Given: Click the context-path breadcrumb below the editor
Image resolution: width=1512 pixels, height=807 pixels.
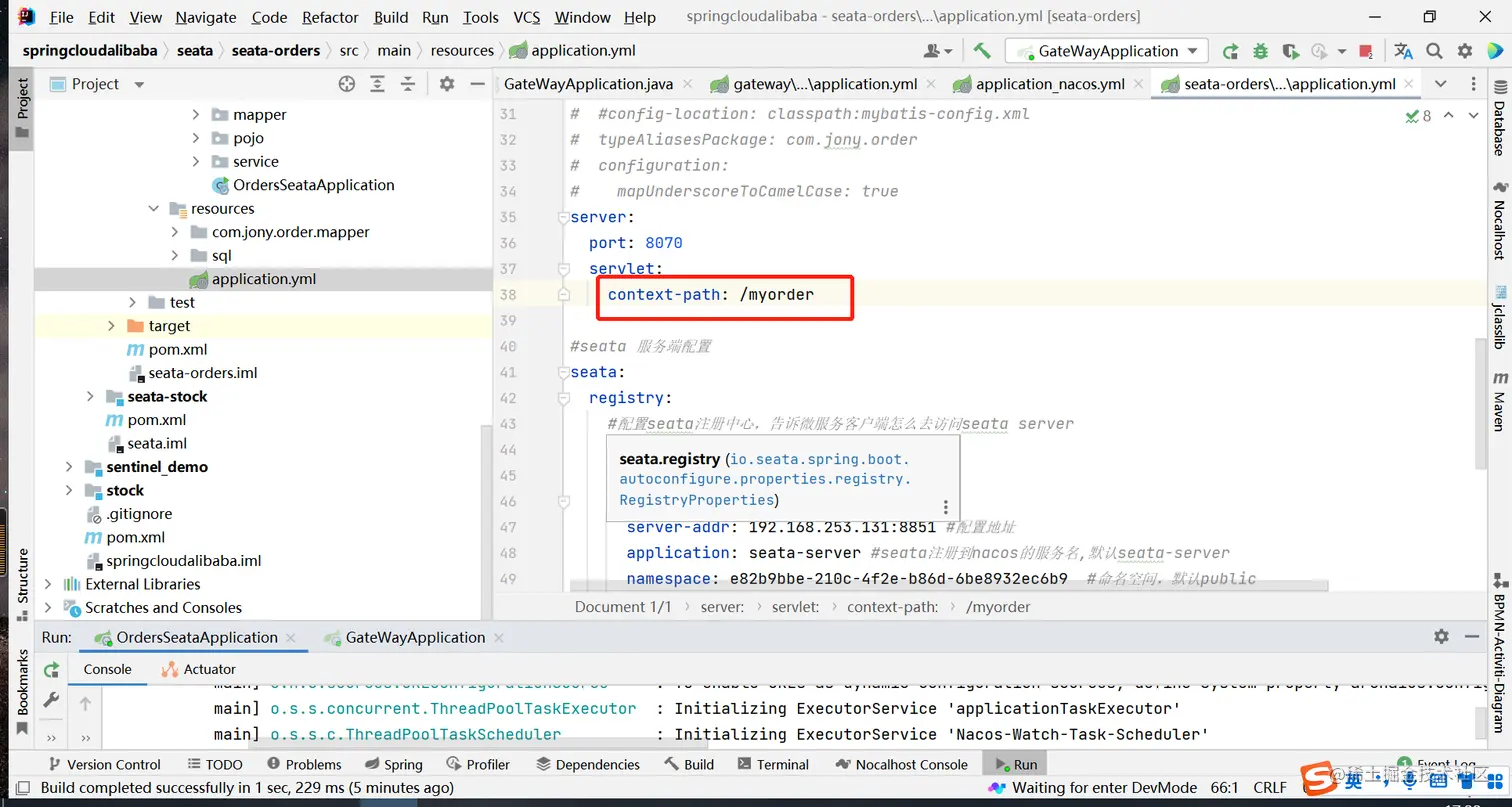Looking at the screenshot, I should [x=892, y=607].
